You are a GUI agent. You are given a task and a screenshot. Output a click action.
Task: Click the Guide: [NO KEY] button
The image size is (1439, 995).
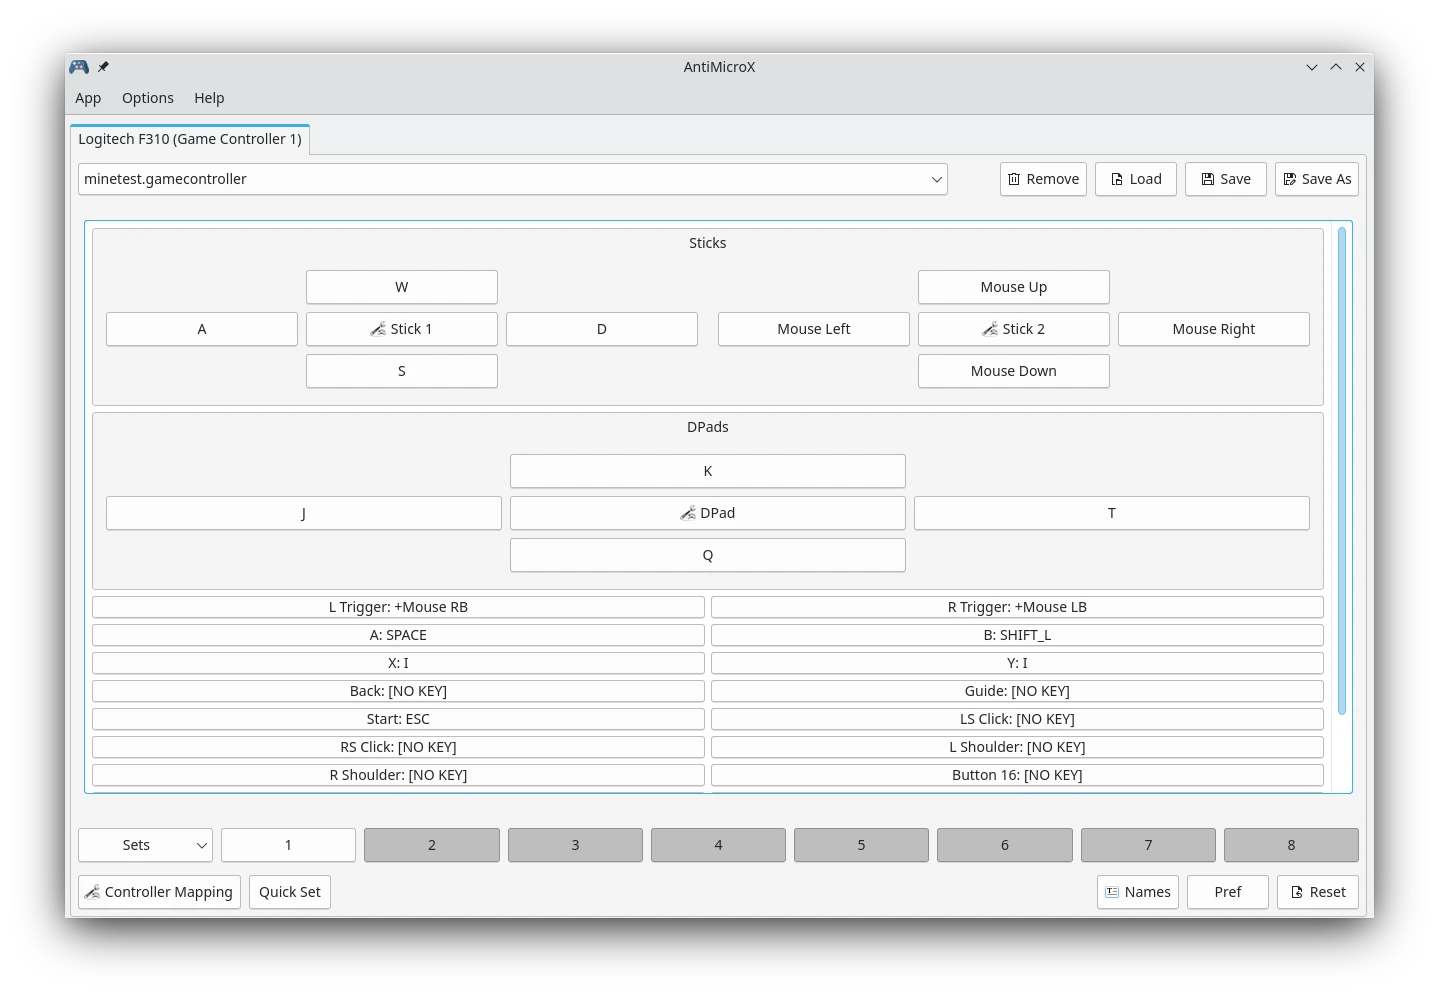pos(1017,691)
